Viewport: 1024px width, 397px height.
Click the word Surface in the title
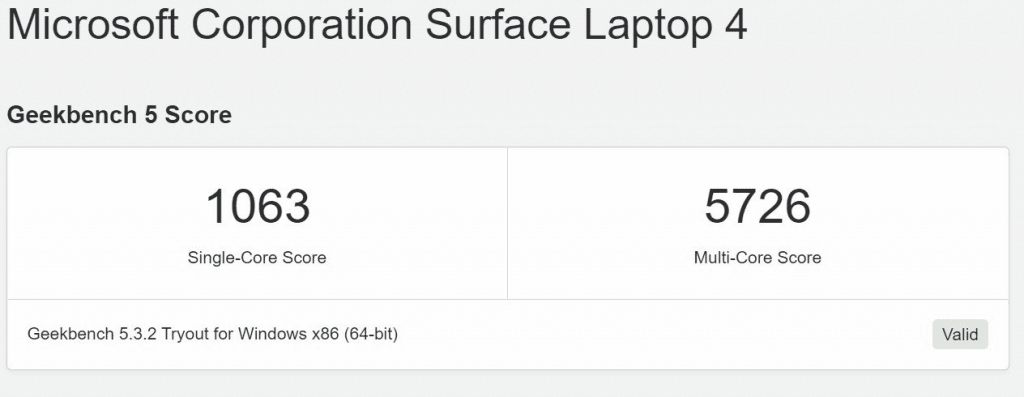[x=498, y=25]
